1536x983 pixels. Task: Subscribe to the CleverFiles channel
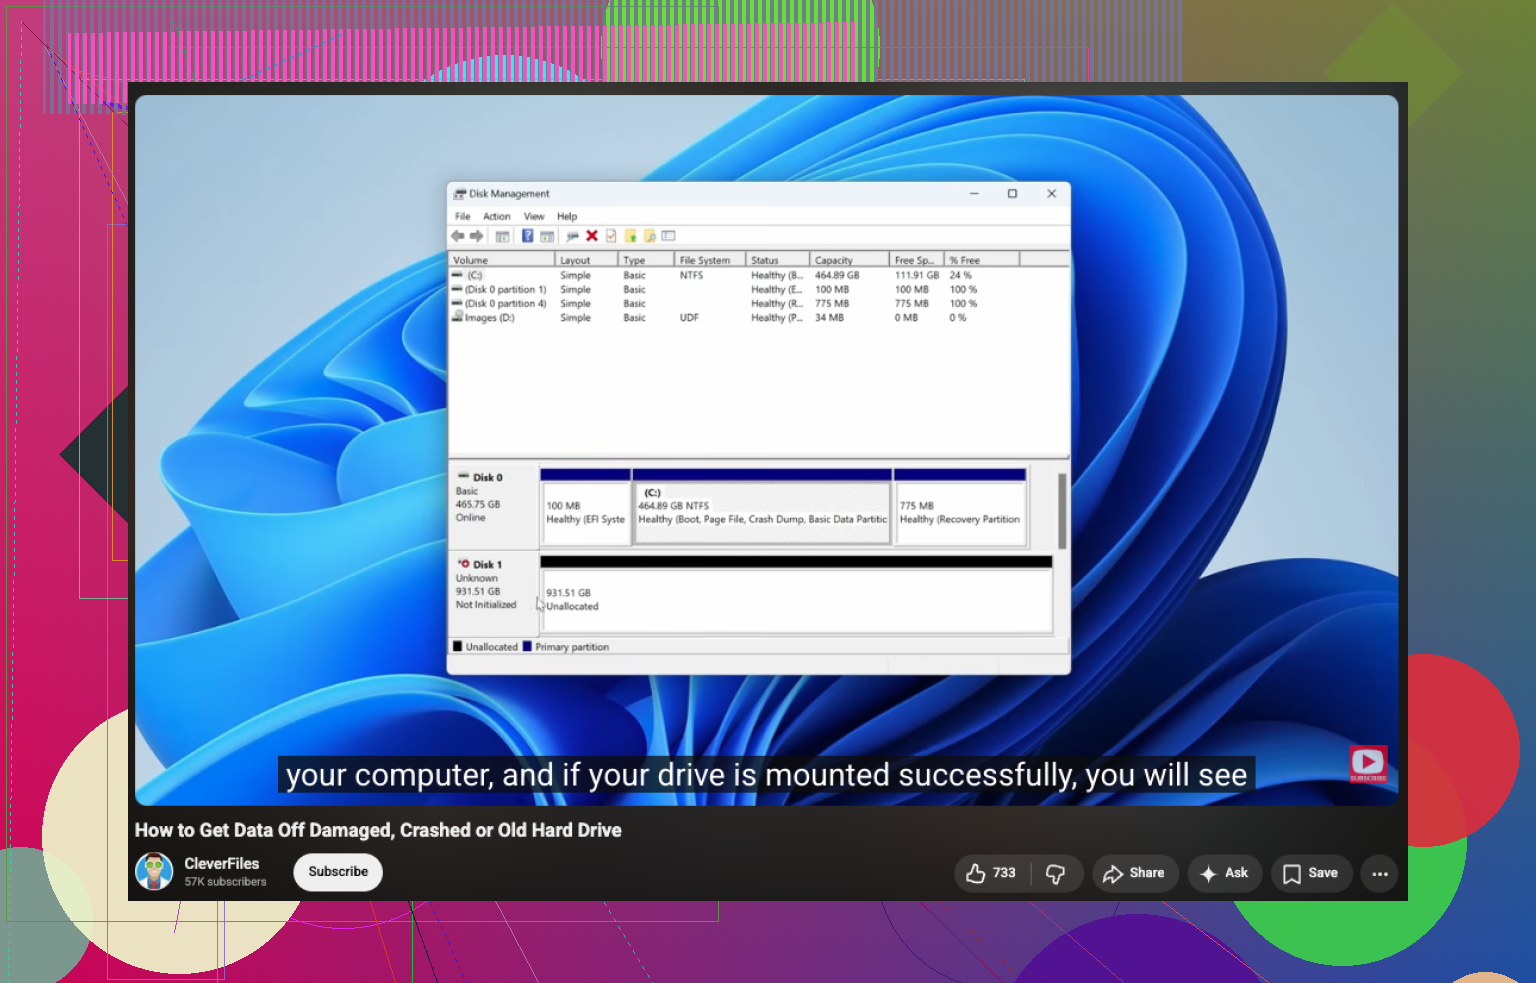pyautogui.click(x=338, y=872)
